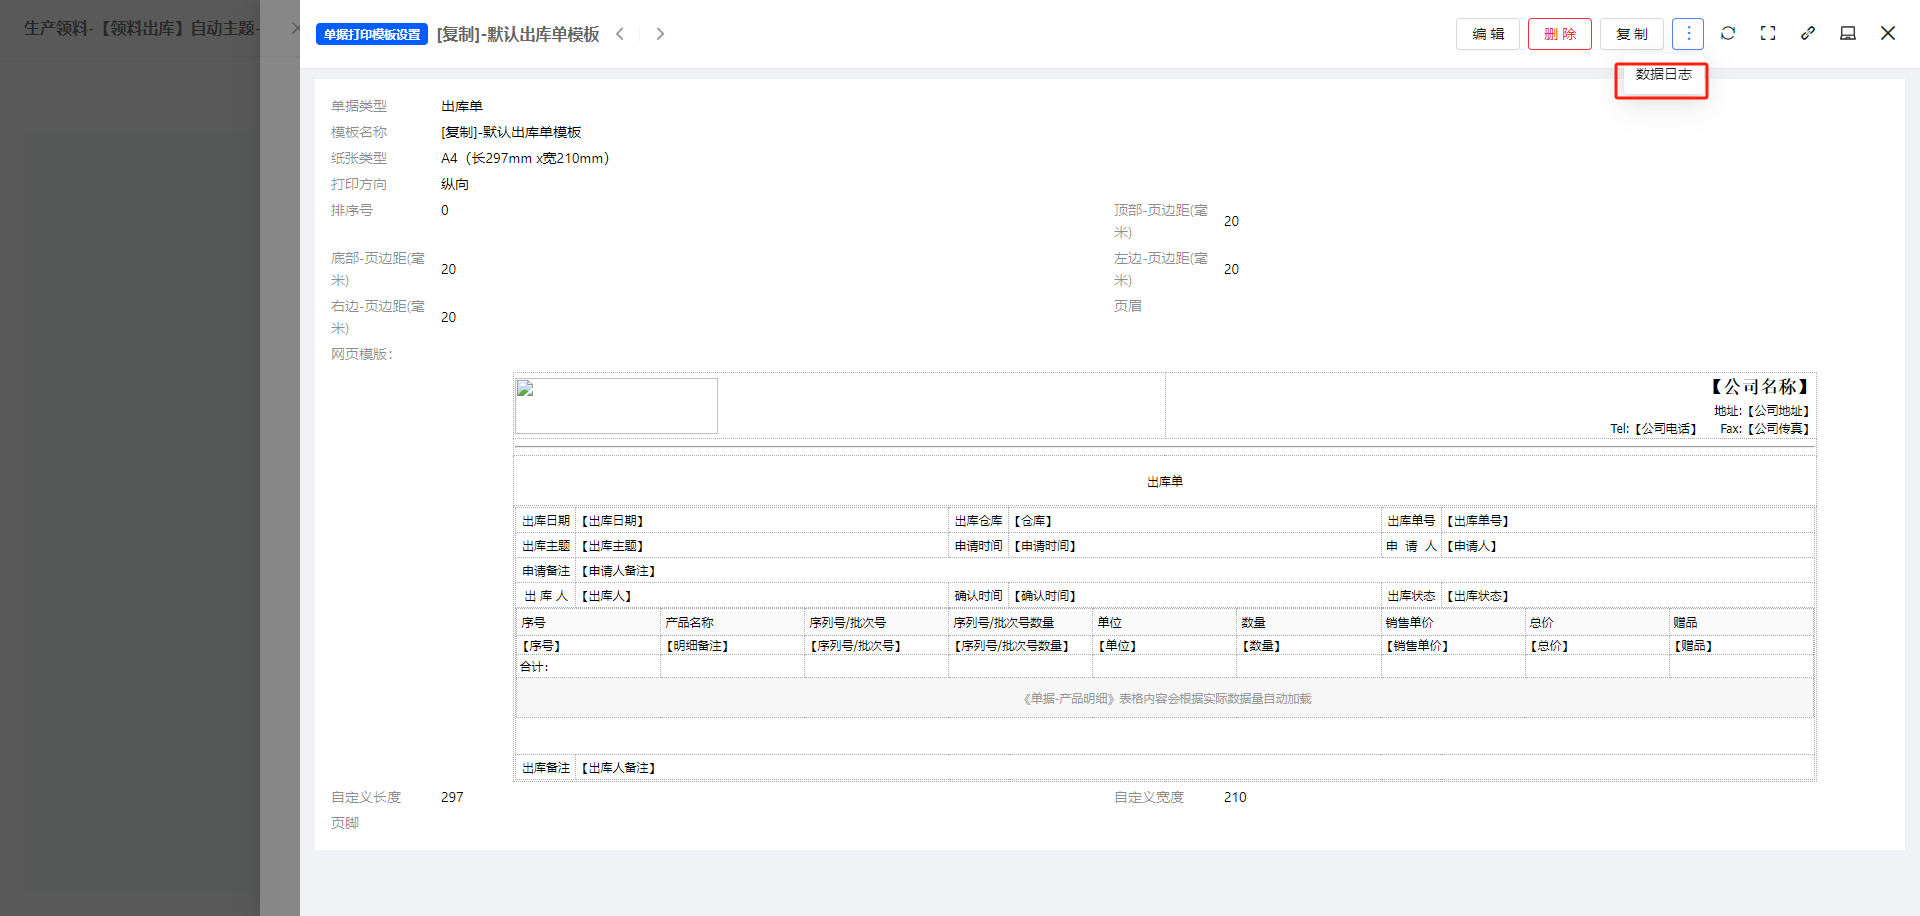The image size is (1920, 916).
Task: Click the 【公司地址】 placeholder text
Action: 1778,411
